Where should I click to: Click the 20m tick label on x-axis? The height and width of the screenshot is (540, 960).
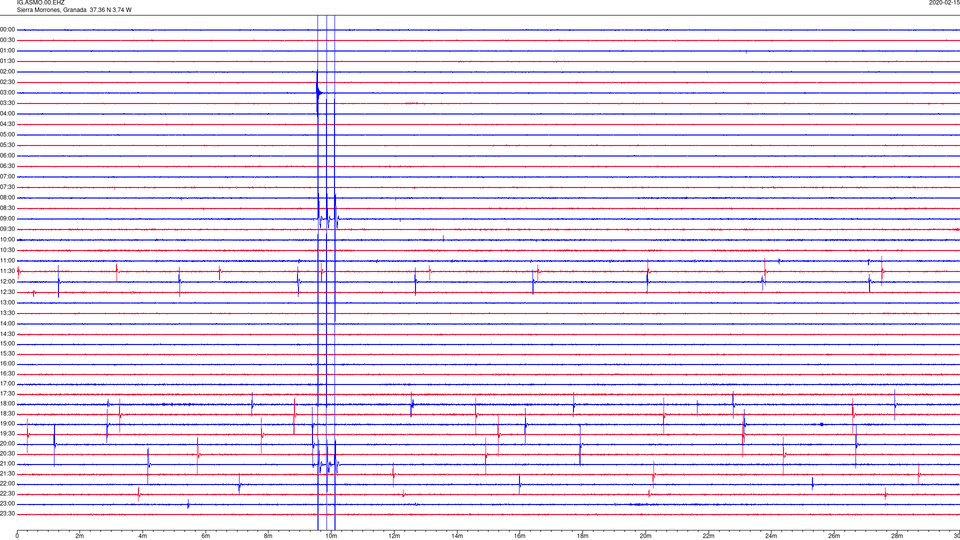pos(645,536)
